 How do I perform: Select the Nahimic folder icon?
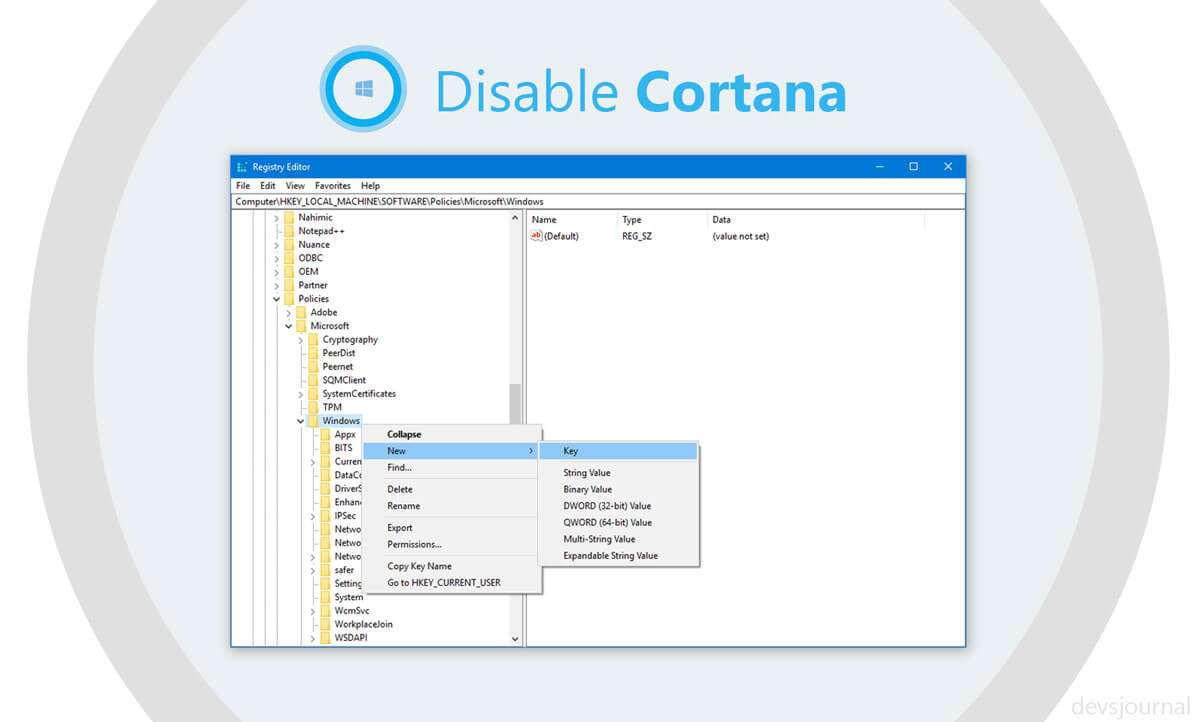[x=289, y=217]
